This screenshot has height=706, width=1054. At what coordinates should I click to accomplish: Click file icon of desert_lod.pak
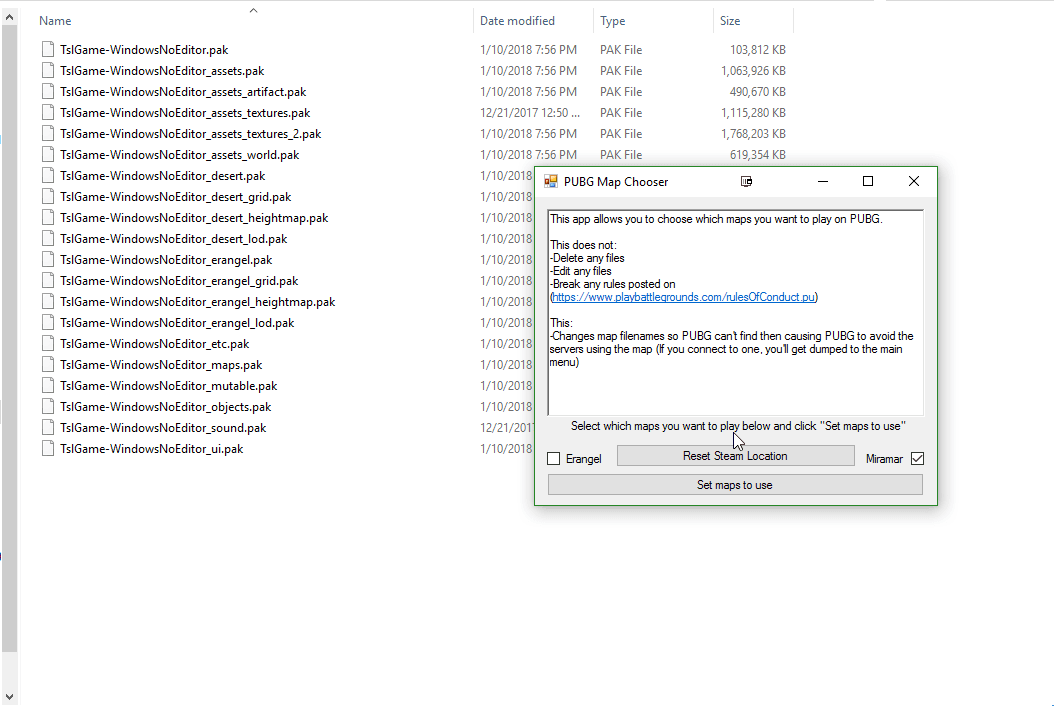(x=48, y=238)
